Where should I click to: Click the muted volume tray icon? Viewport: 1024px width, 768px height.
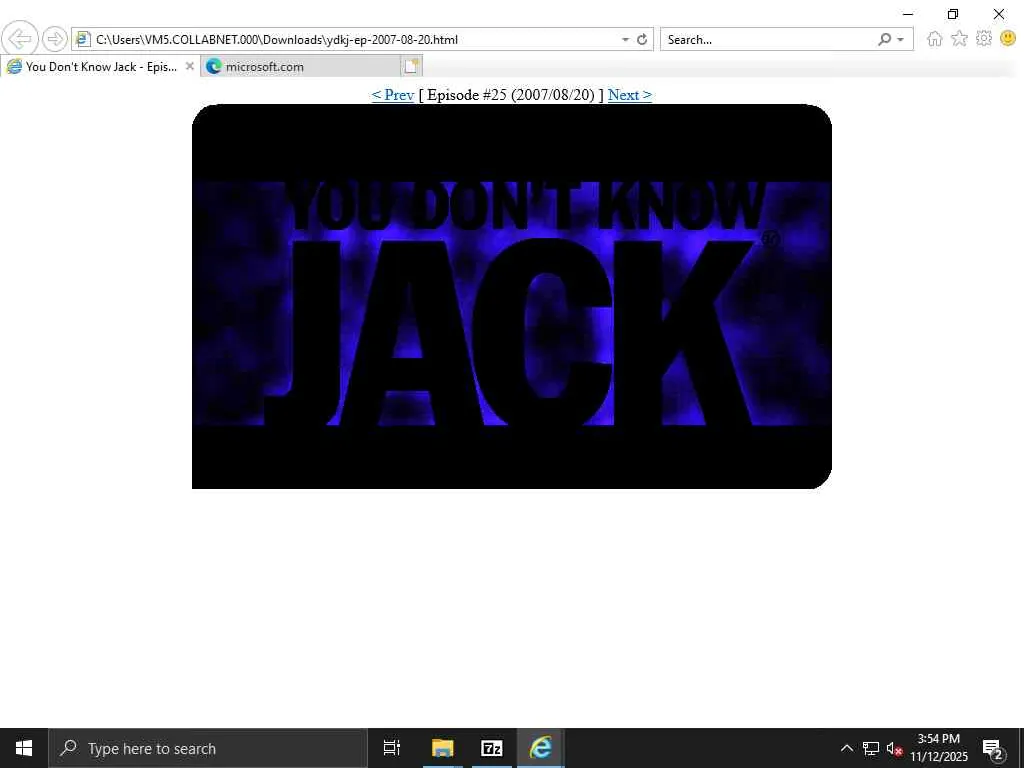tap(894, 748)
